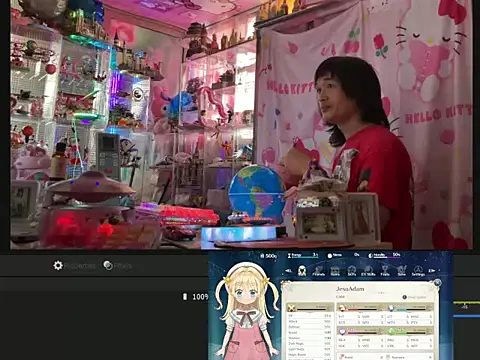Click the blue attribute group icon
Image resolution: width=480 pixels, height=360 pixels.
(391, 308)
